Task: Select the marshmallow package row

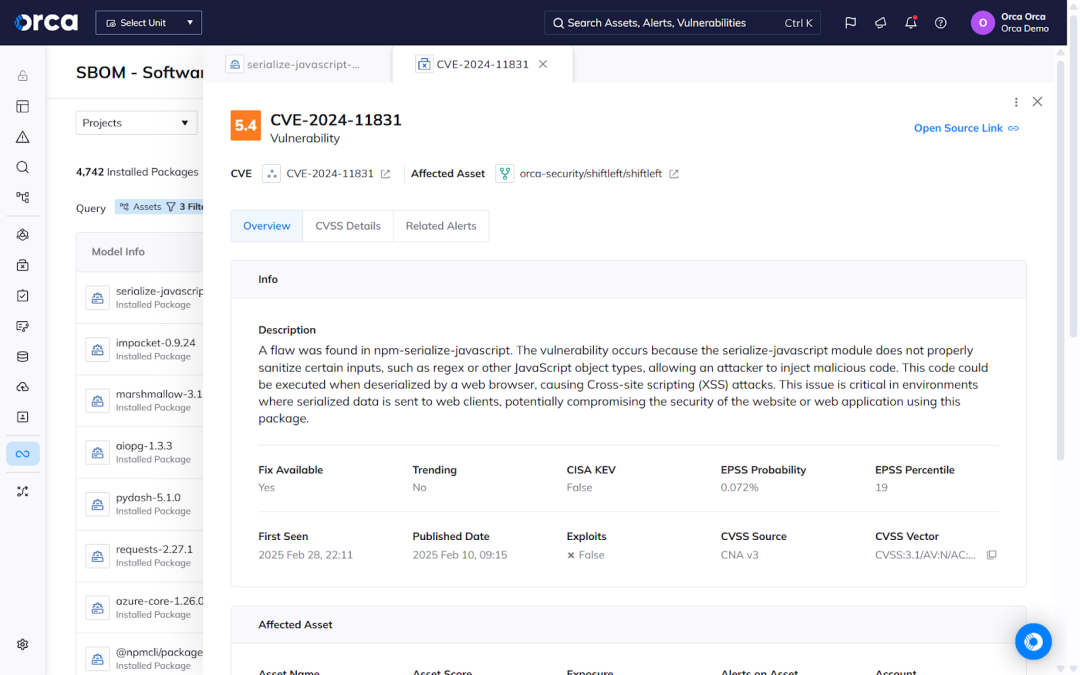Action: 140,401
